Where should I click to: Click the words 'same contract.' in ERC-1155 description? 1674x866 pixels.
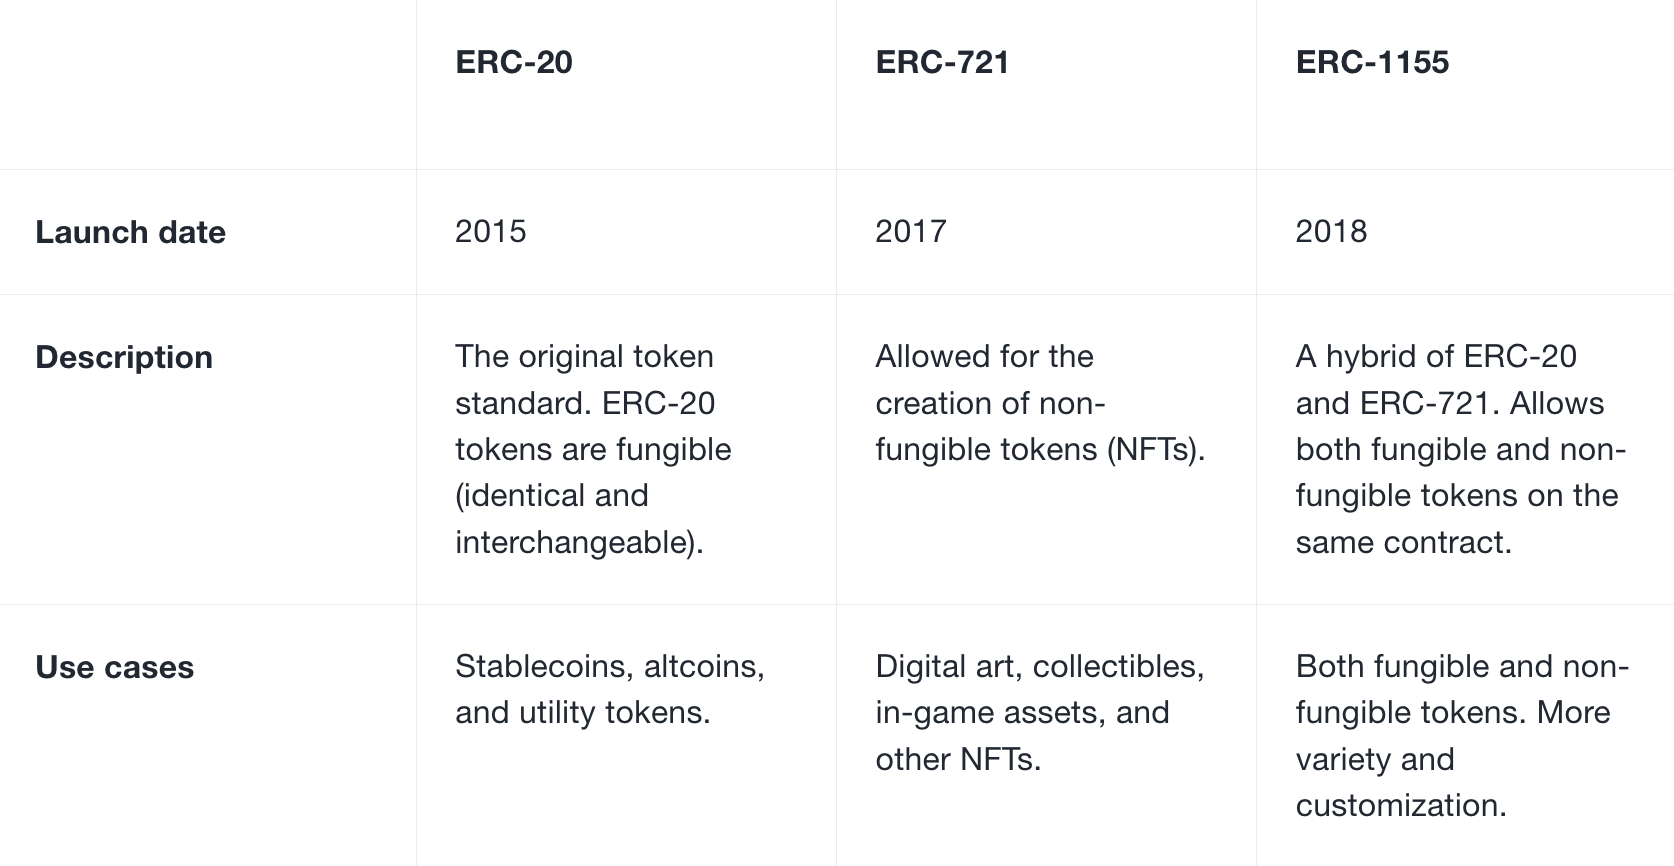tap(1402, 543)
